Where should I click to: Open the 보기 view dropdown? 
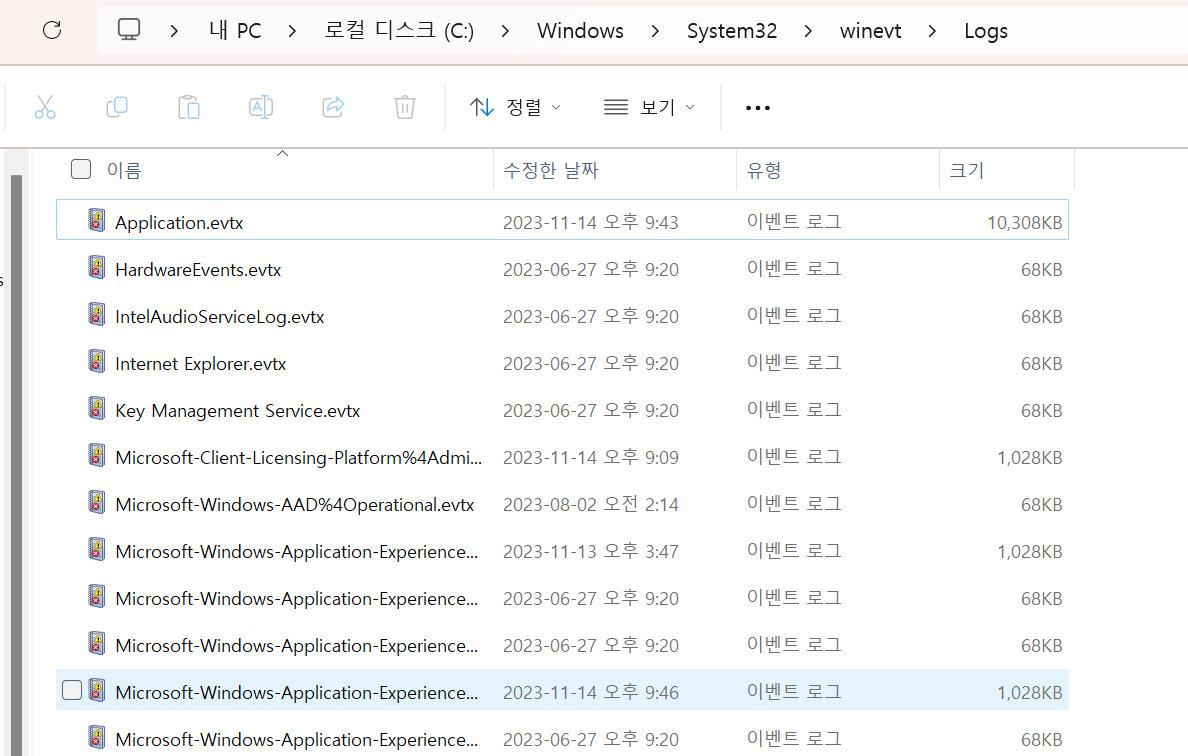click(649, 108)
